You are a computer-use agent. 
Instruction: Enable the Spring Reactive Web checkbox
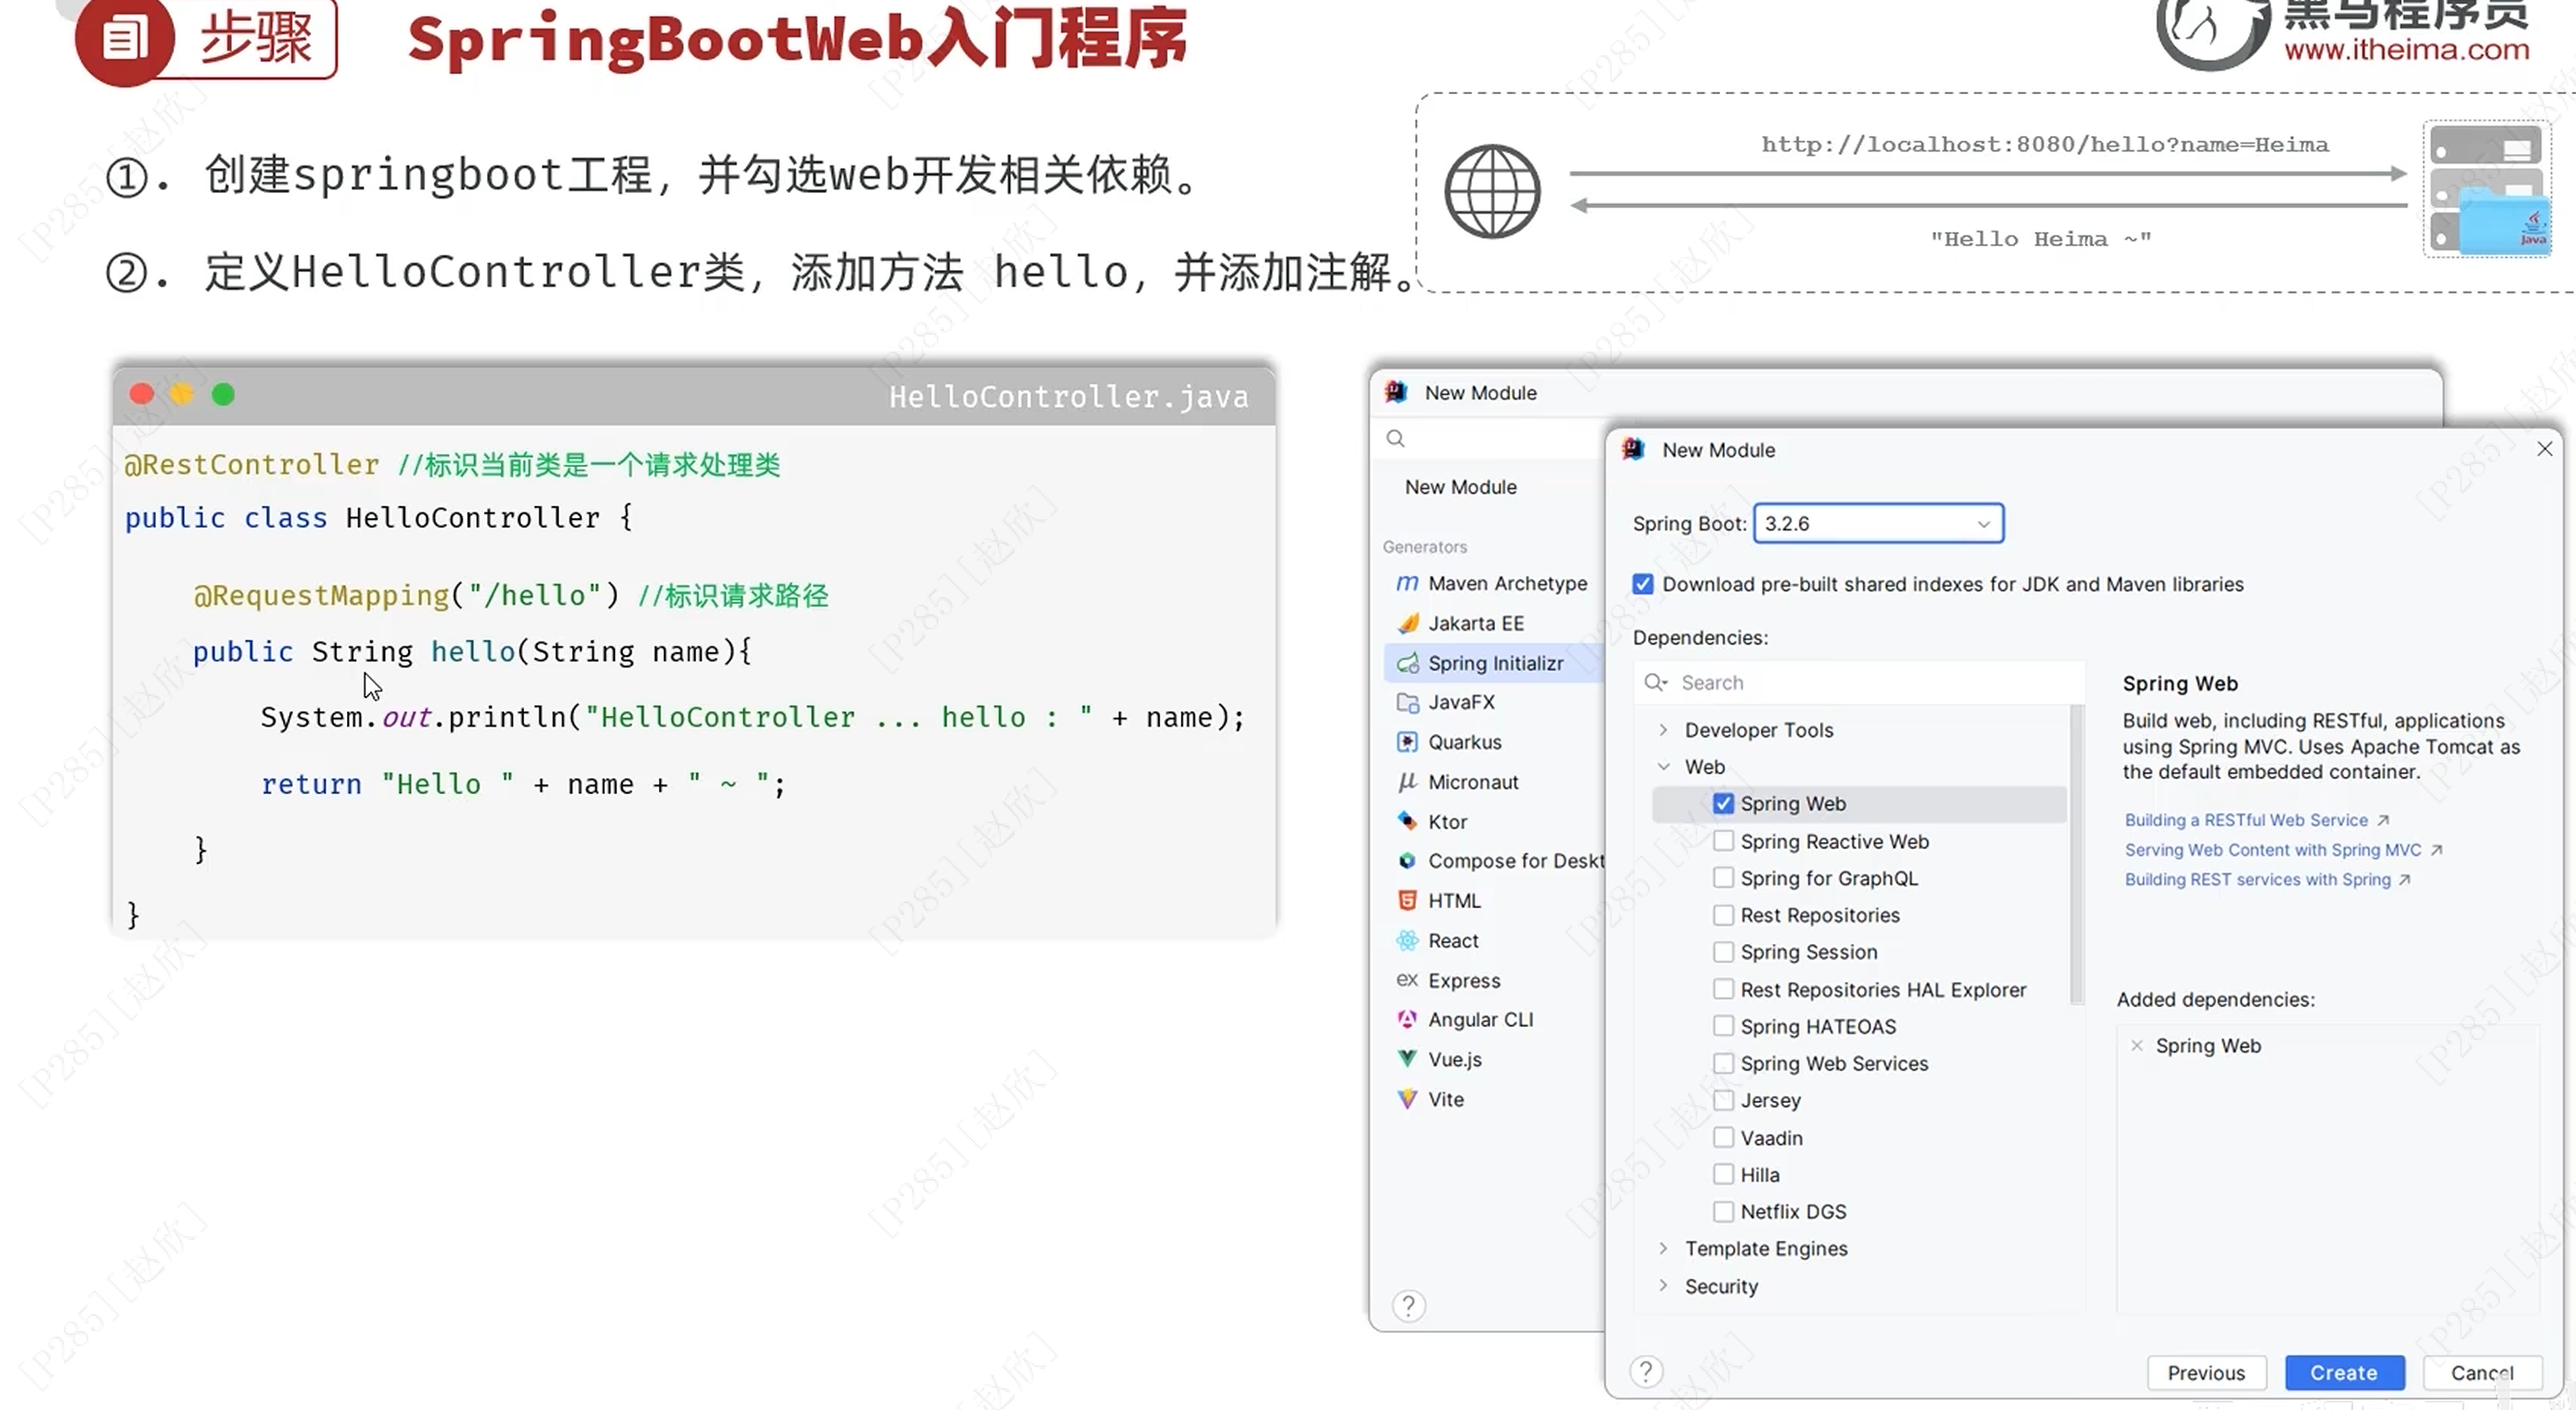(1723, 841)
